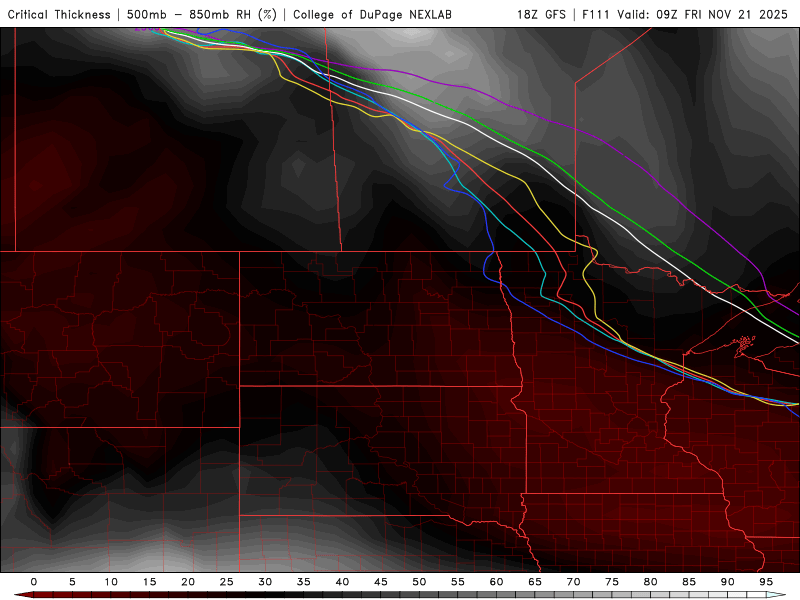Screen dimensions: 800x600
Task: Click the colorbar label "35"
Action: click(x=304, y=582)
